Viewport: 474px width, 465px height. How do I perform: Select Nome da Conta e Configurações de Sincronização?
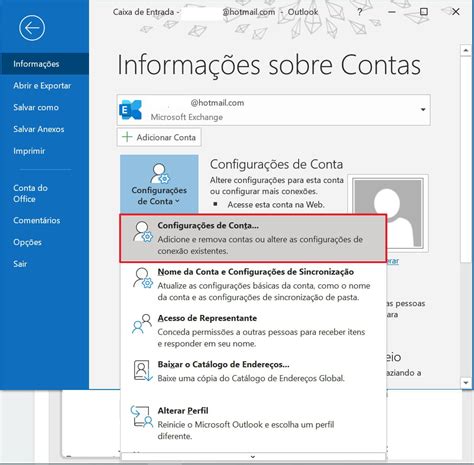click(253, 284)
